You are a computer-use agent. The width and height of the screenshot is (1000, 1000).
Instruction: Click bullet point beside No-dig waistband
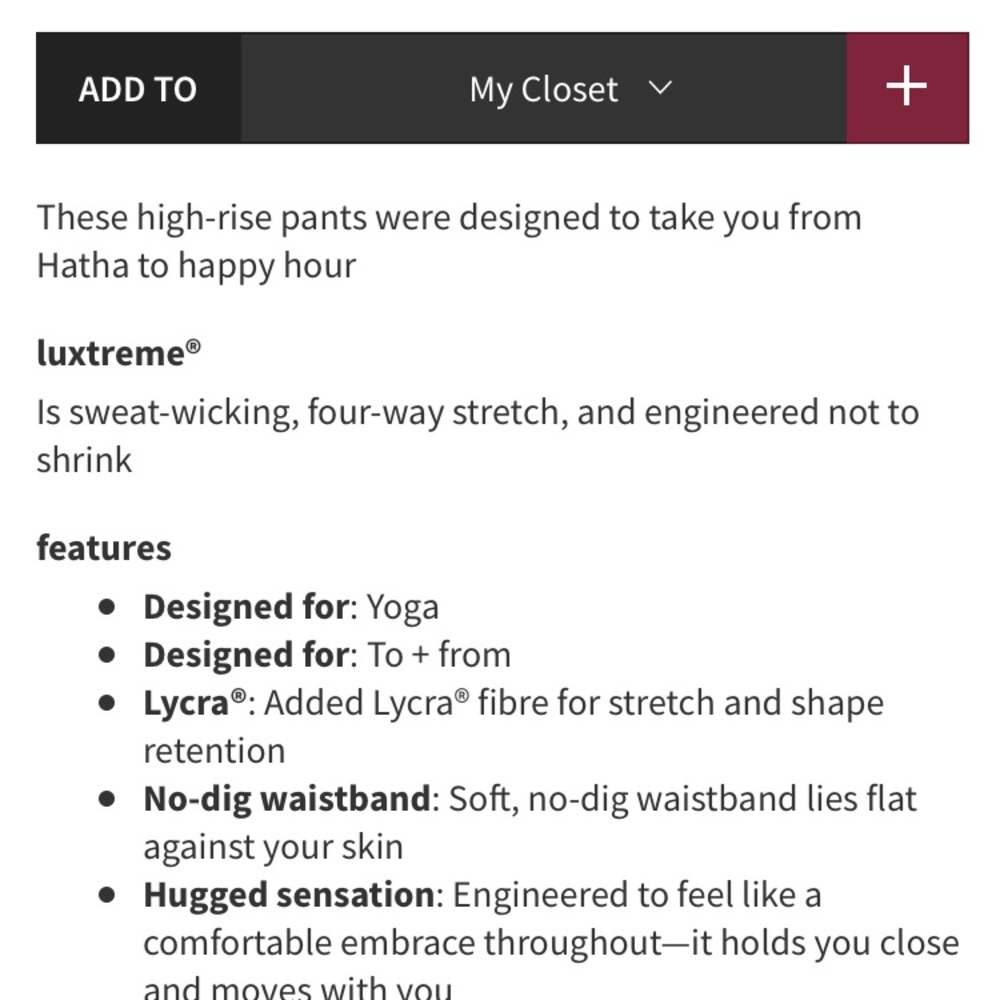[107, 799]
